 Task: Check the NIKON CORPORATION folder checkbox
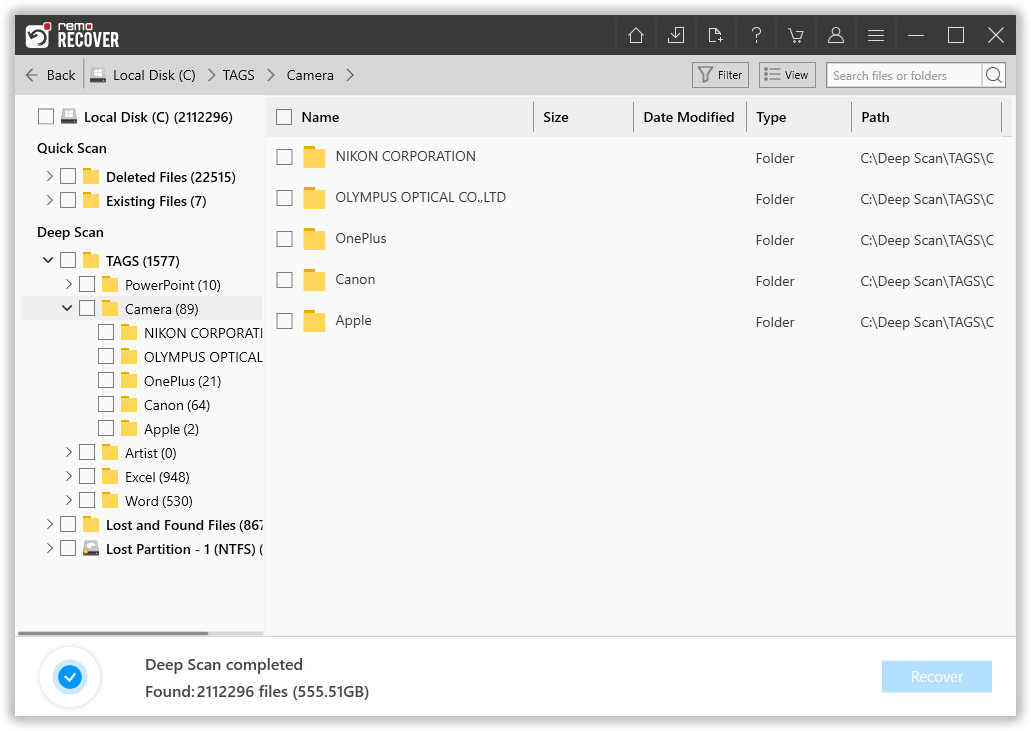click(x=283, y=156)
